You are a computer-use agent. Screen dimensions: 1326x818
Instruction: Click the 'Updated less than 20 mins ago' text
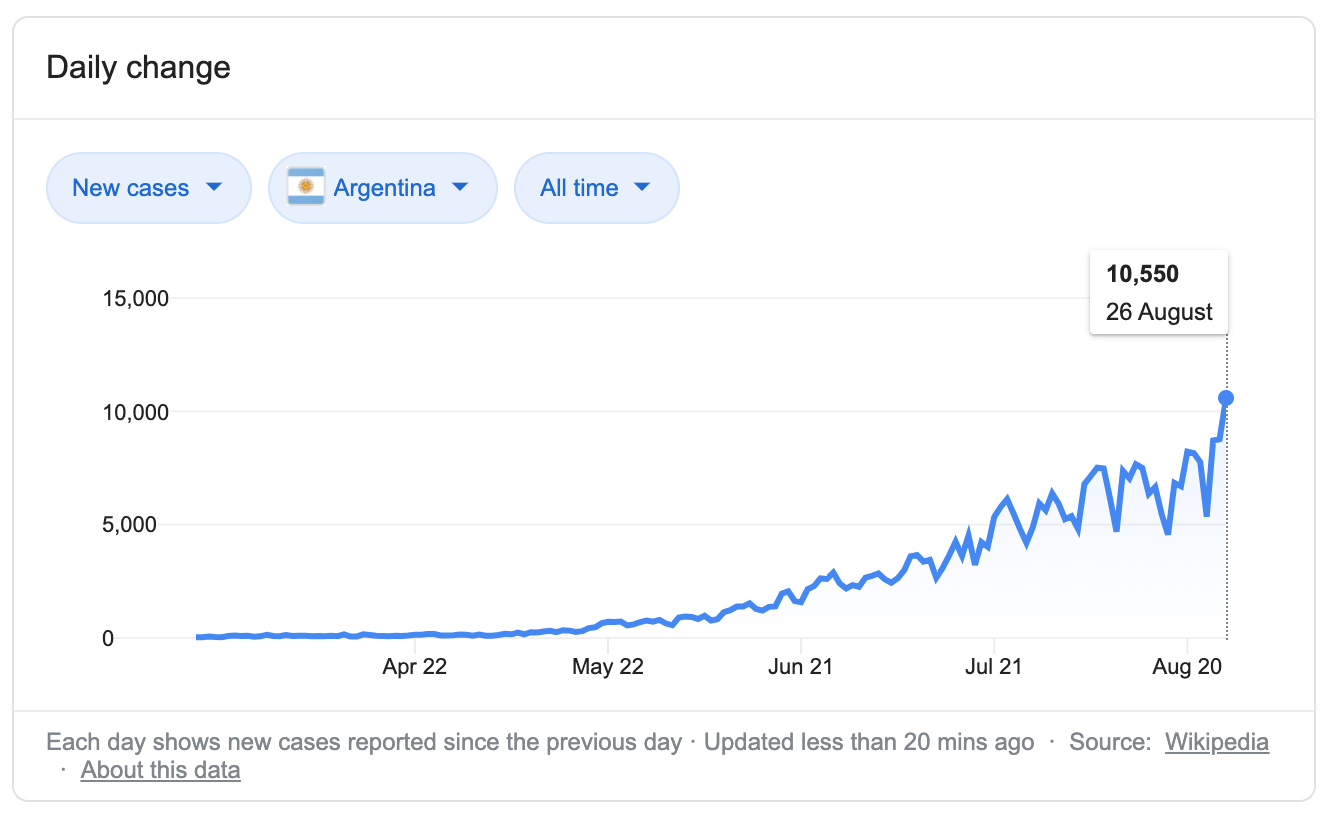point(869,742)
